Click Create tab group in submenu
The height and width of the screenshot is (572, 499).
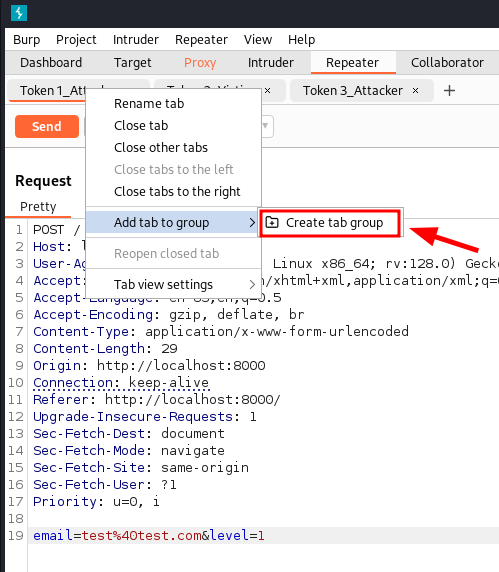[x=330, y=222]
